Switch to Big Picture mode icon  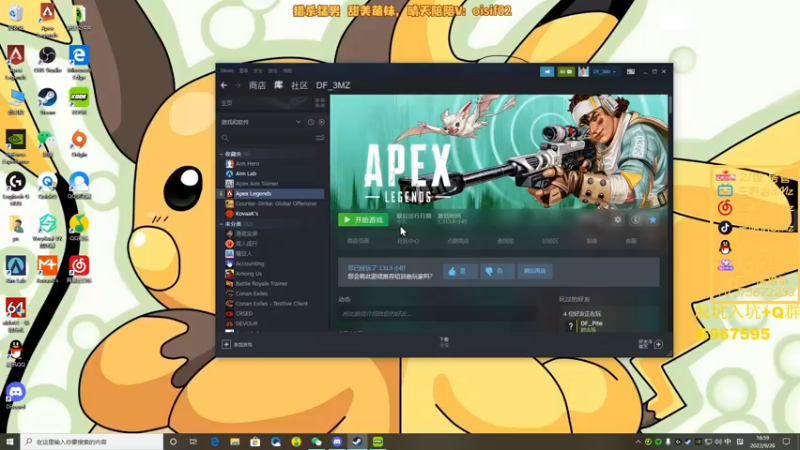pos(631,71)
